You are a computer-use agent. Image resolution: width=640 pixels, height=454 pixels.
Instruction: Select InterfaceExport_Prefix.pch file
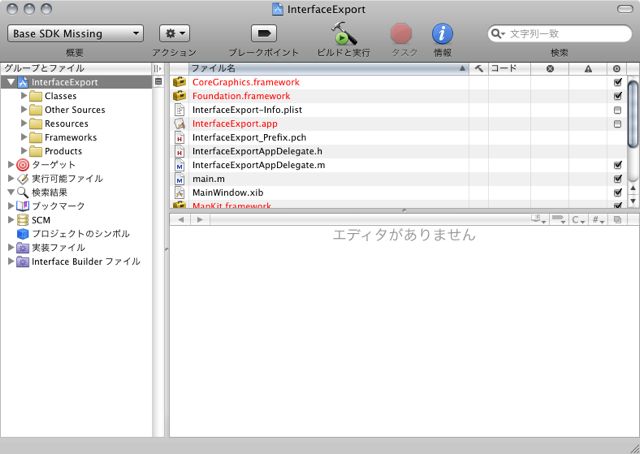tap(249, 138)
